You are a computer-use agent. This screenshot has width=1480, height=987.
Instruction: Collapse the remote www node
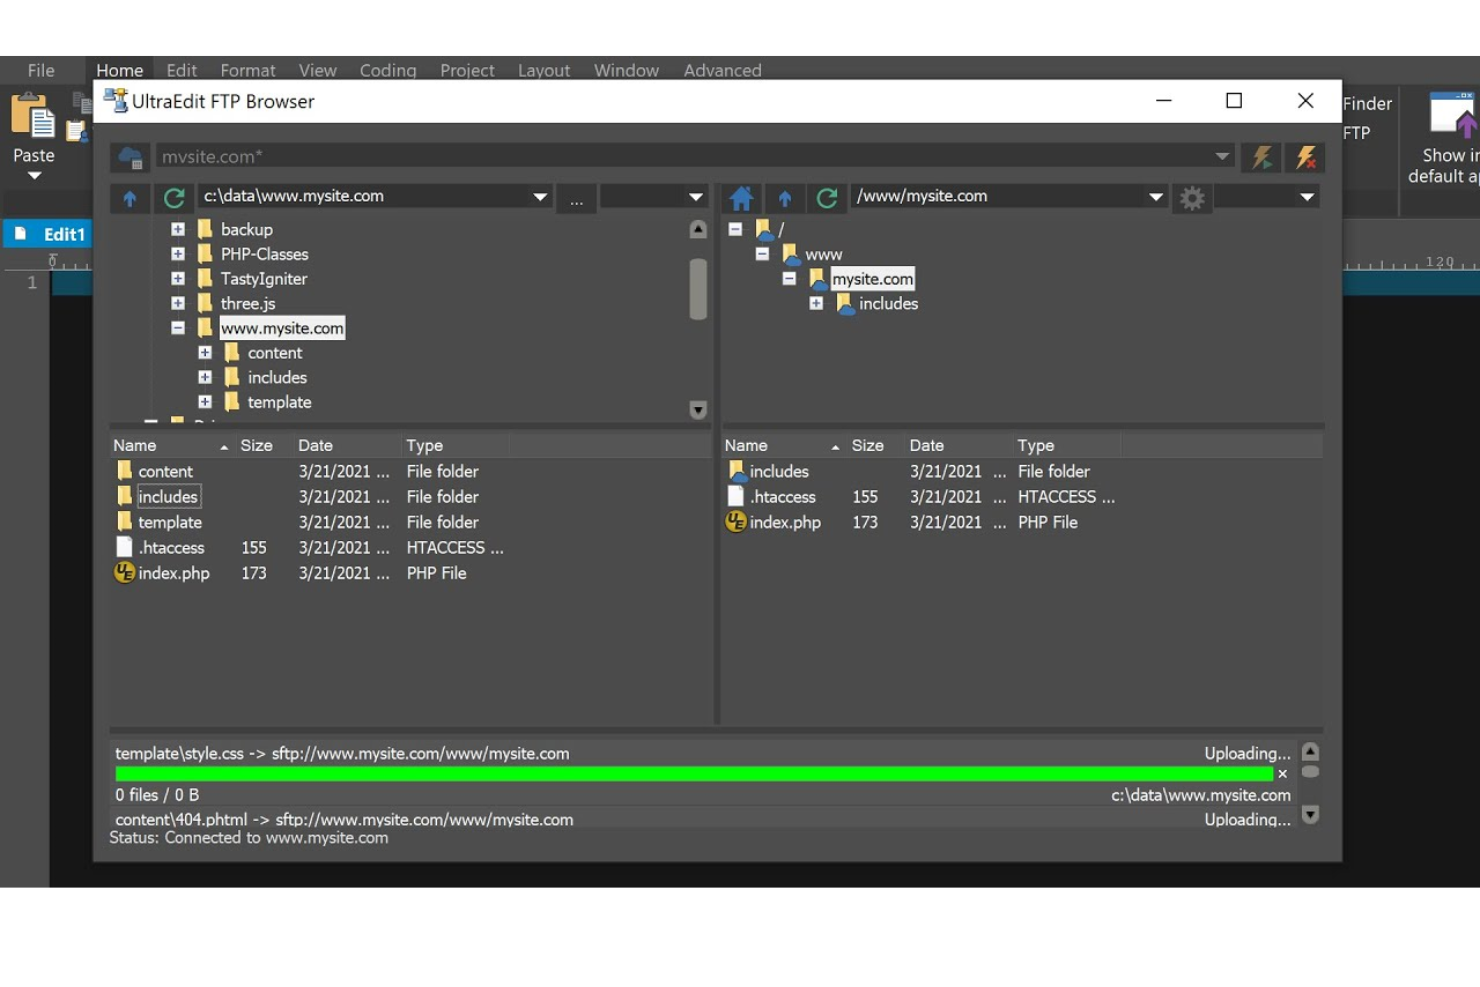click(x=763, y=254)
